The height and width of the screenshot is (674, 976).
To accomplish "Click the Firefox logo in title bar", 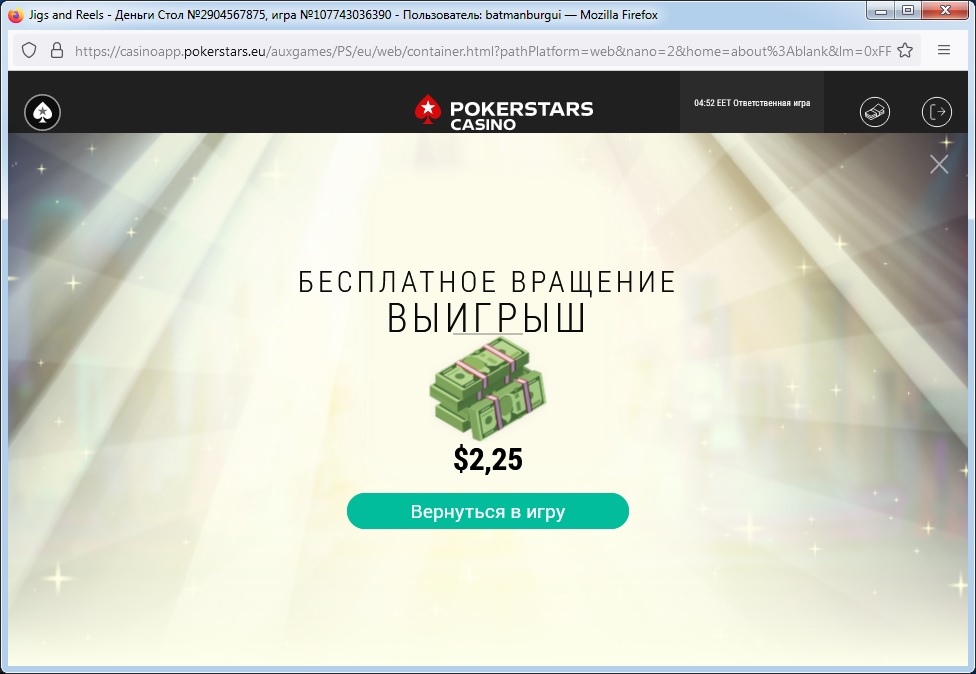I will coord(17,14).
